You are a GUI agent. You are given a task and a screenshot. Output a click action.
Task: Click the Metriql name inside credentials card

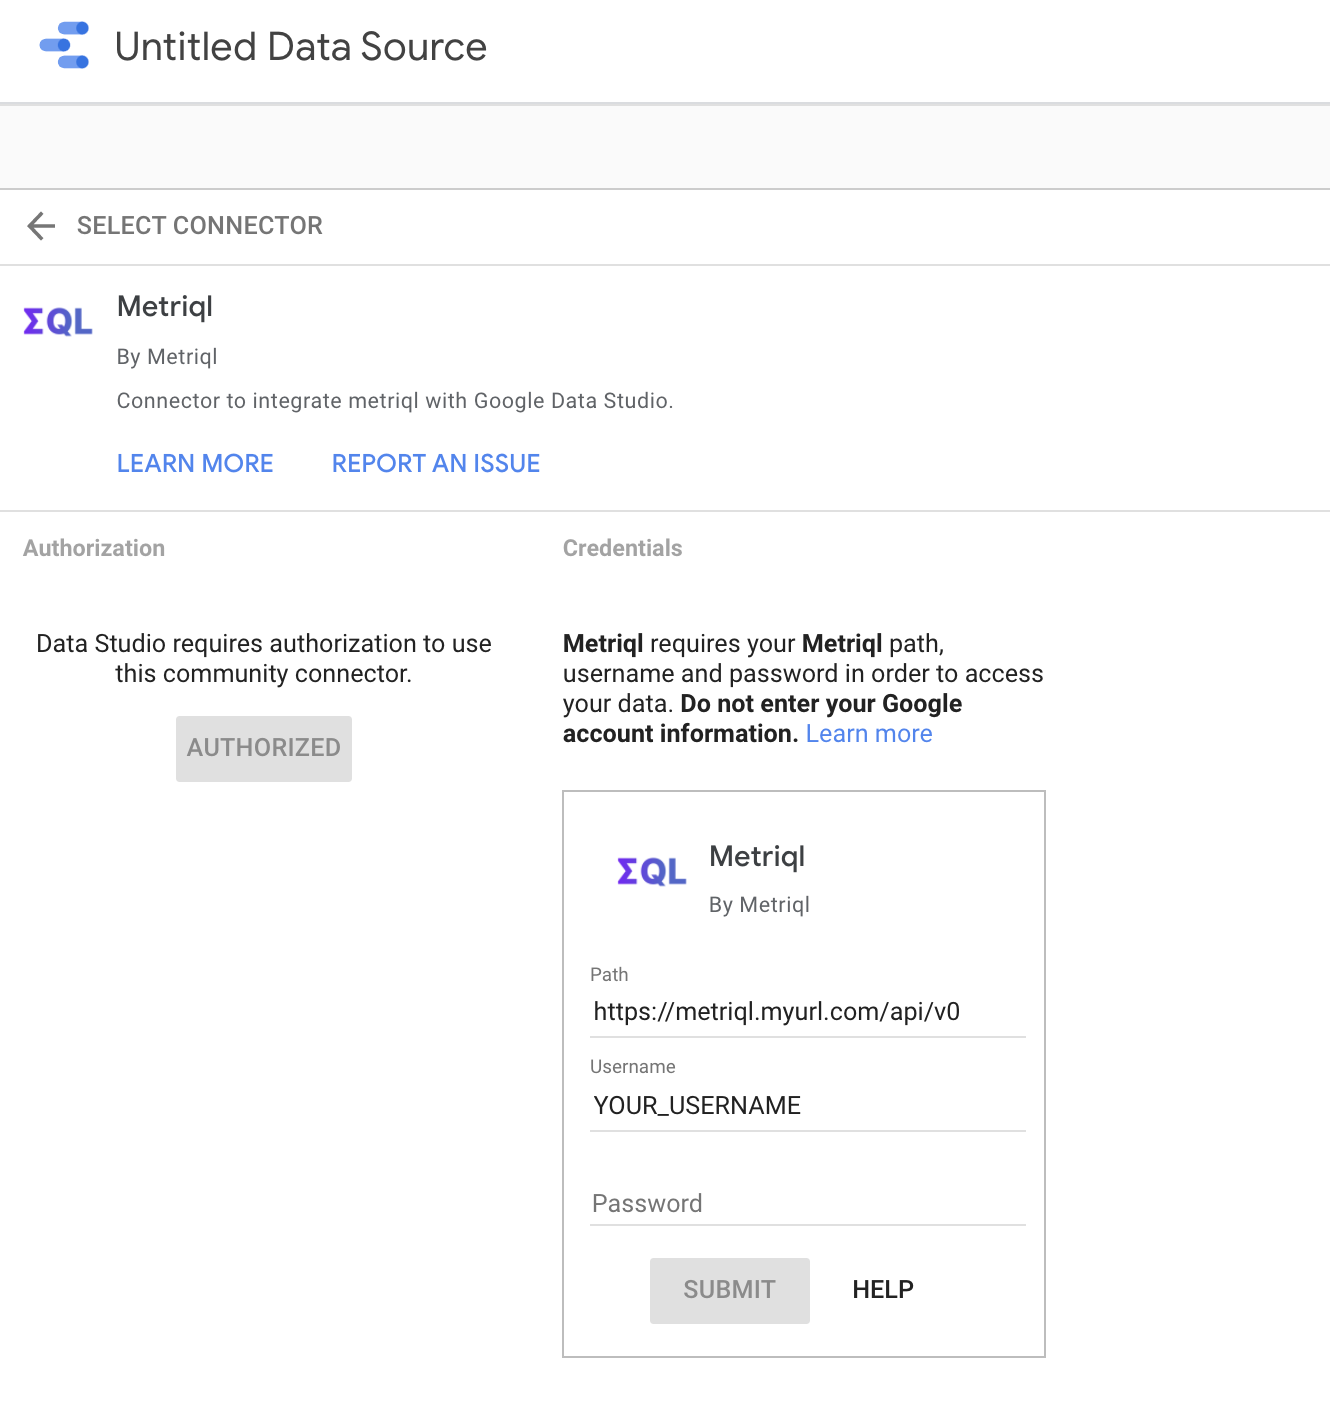[x=756, y=857]
